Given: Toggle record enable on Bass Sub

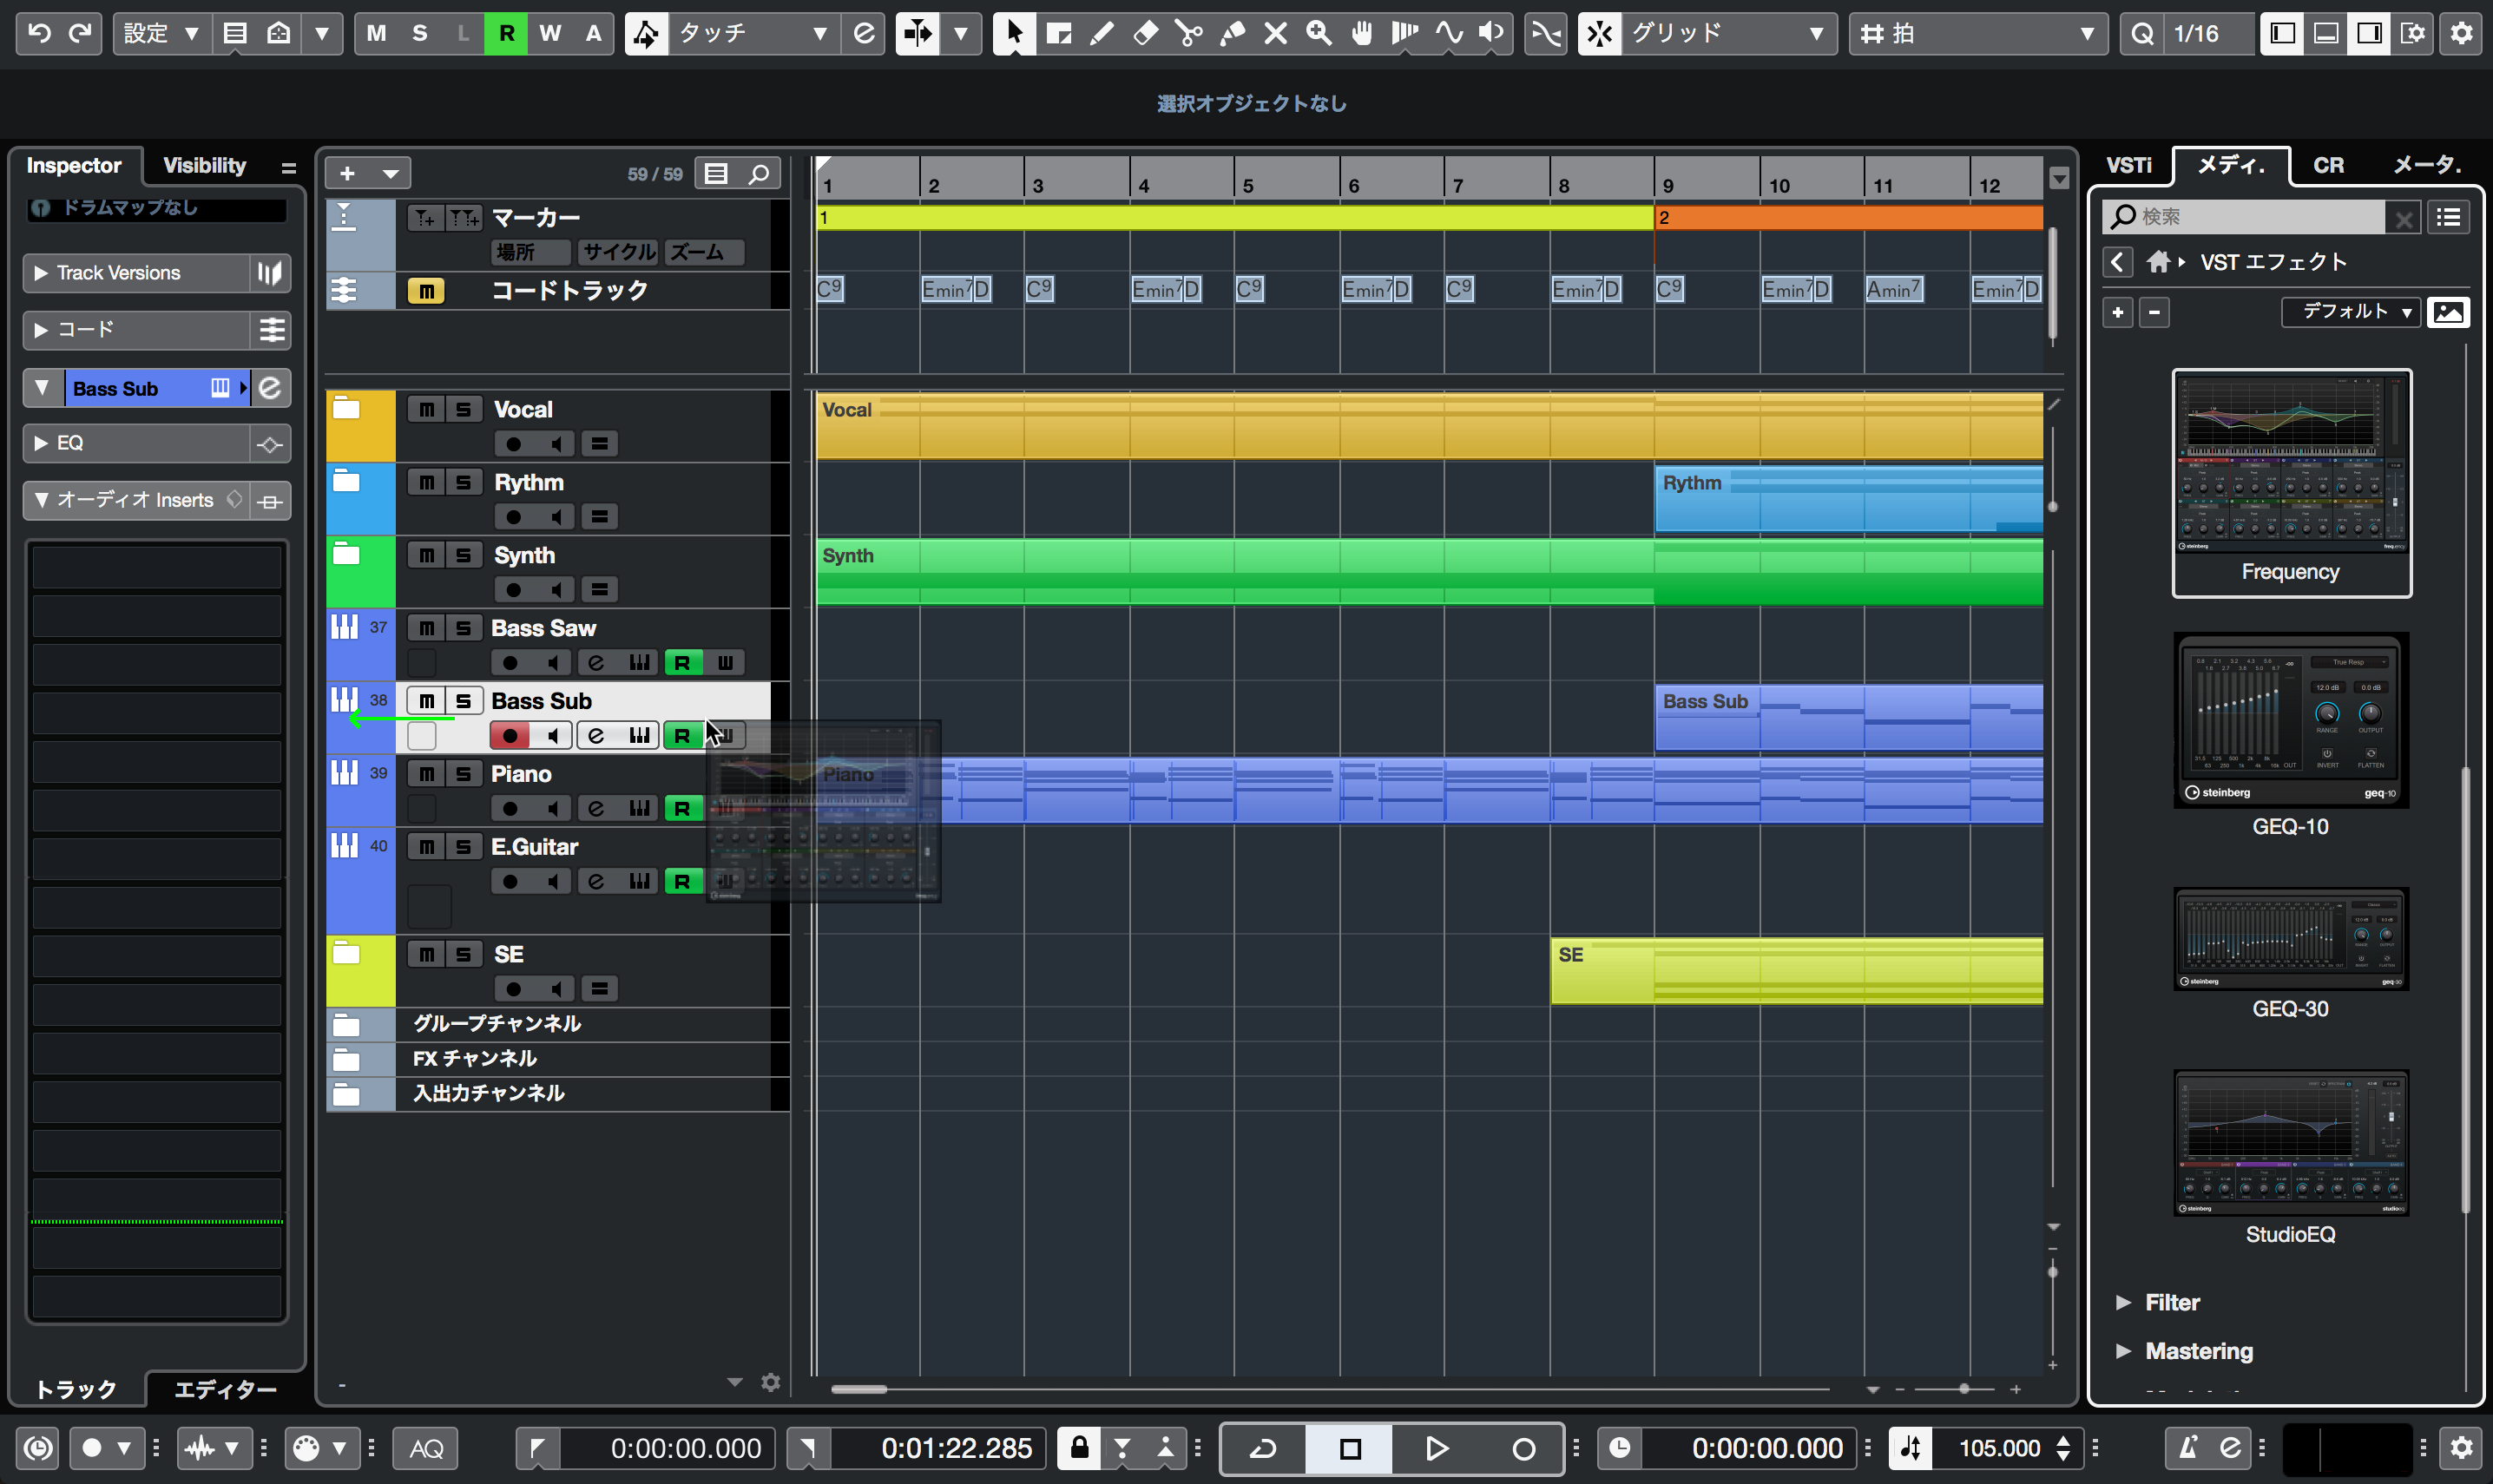Looking at the screenshot, I should coord(510,735).
